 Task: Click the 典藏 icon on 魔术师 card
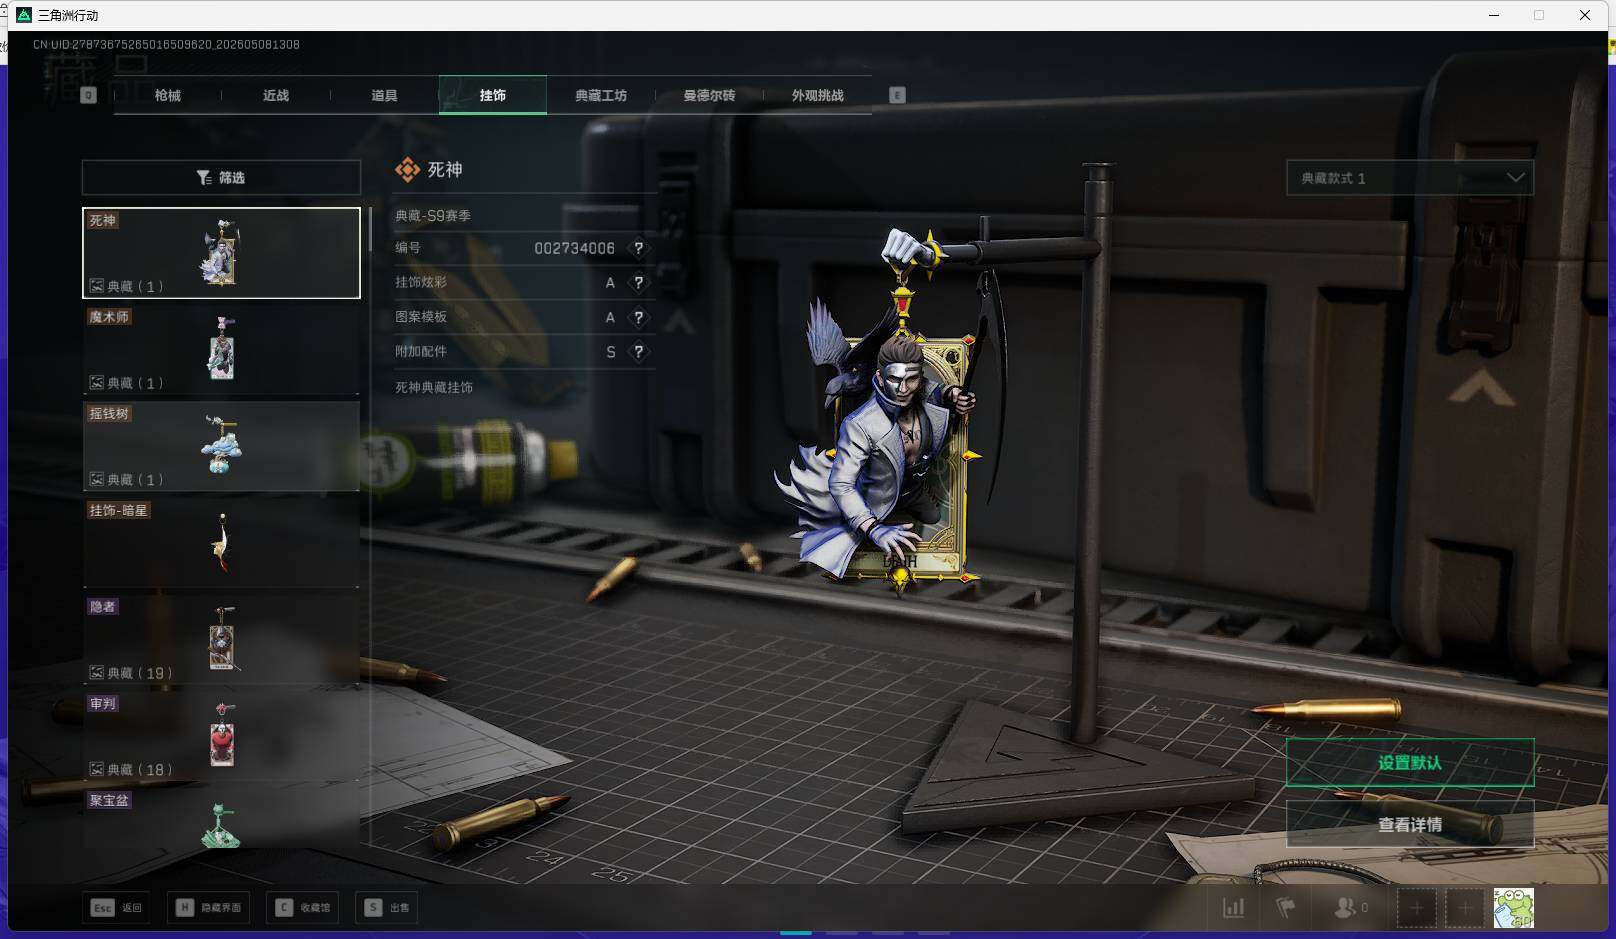[x=97, y=382]
